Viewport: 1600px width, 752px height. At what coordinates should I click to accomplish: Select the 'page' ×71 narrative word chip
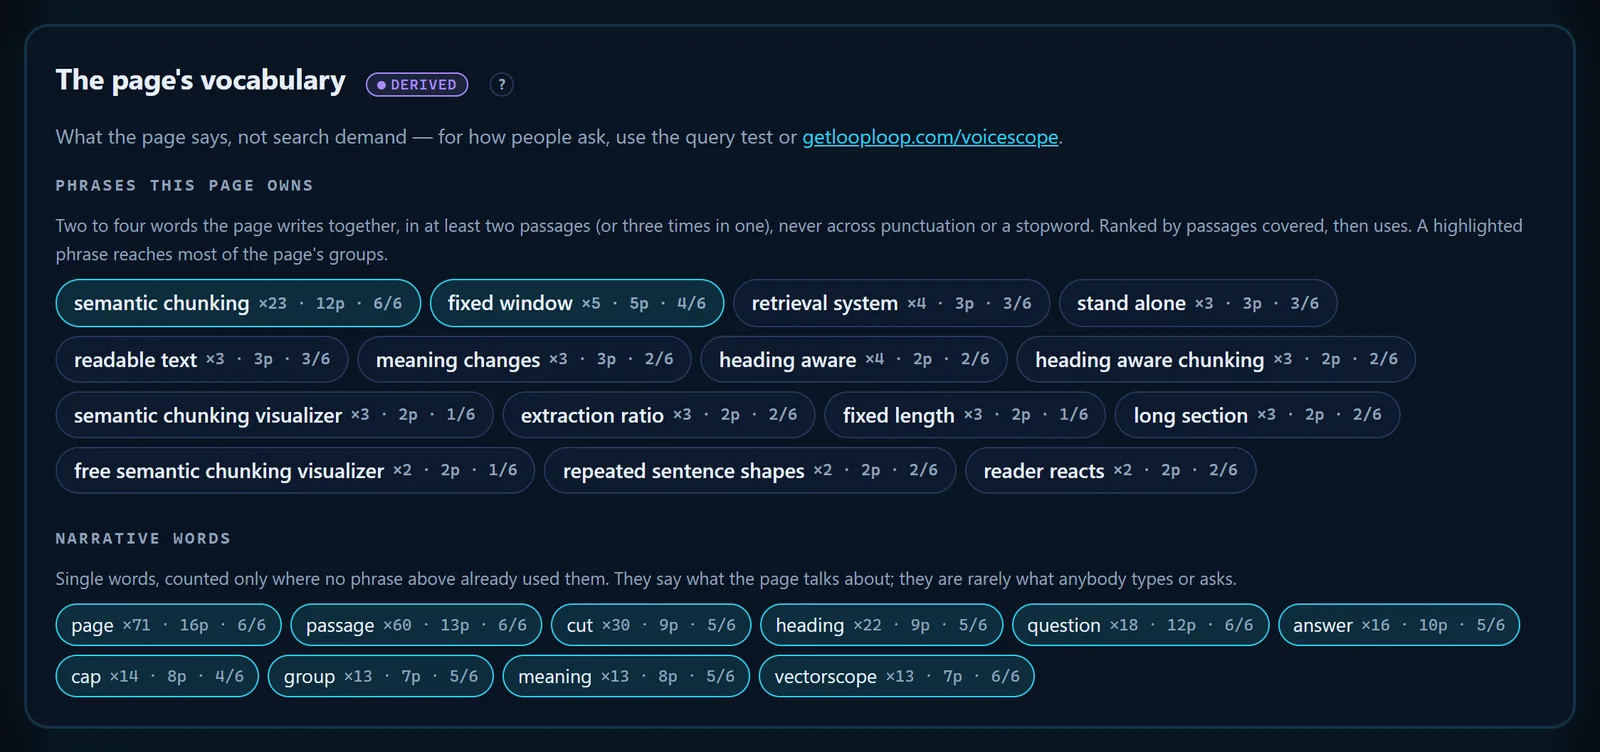point(168,625)
